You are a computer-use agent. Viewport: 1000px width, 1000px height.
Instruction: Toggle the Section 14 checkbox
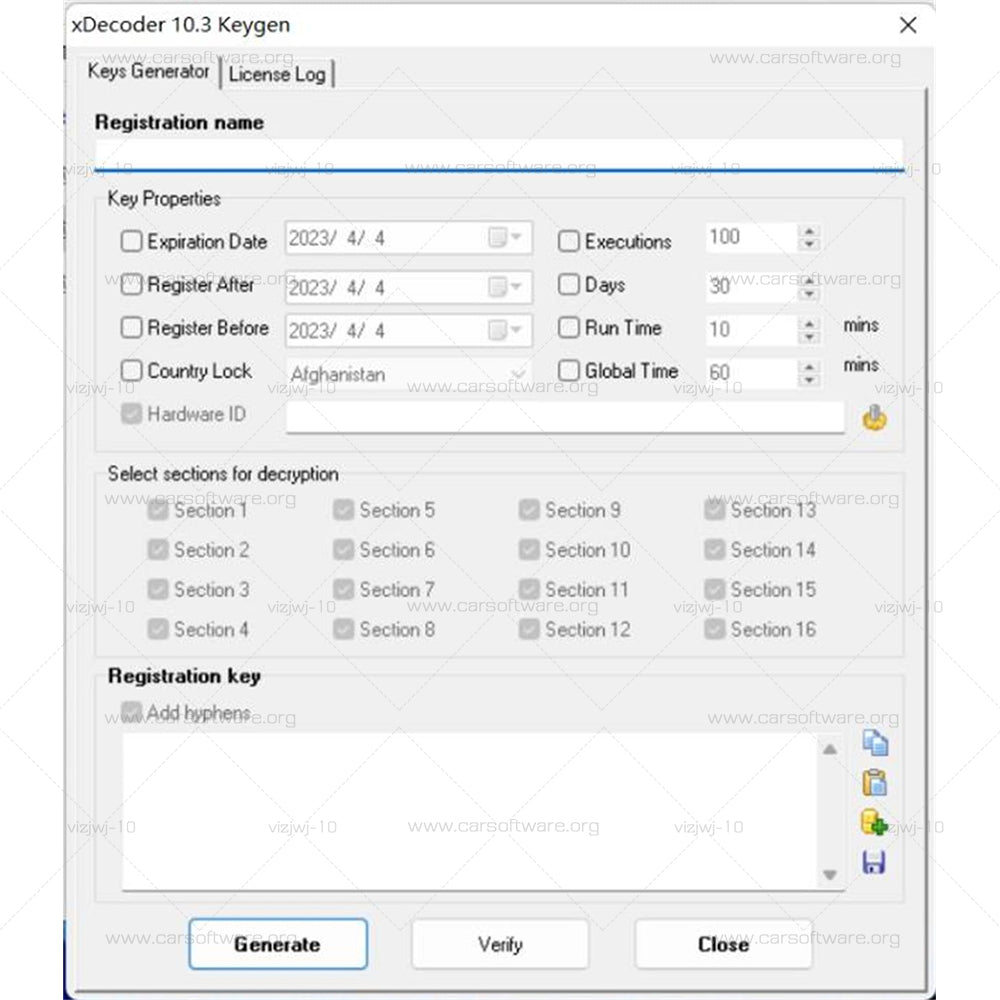714,550
